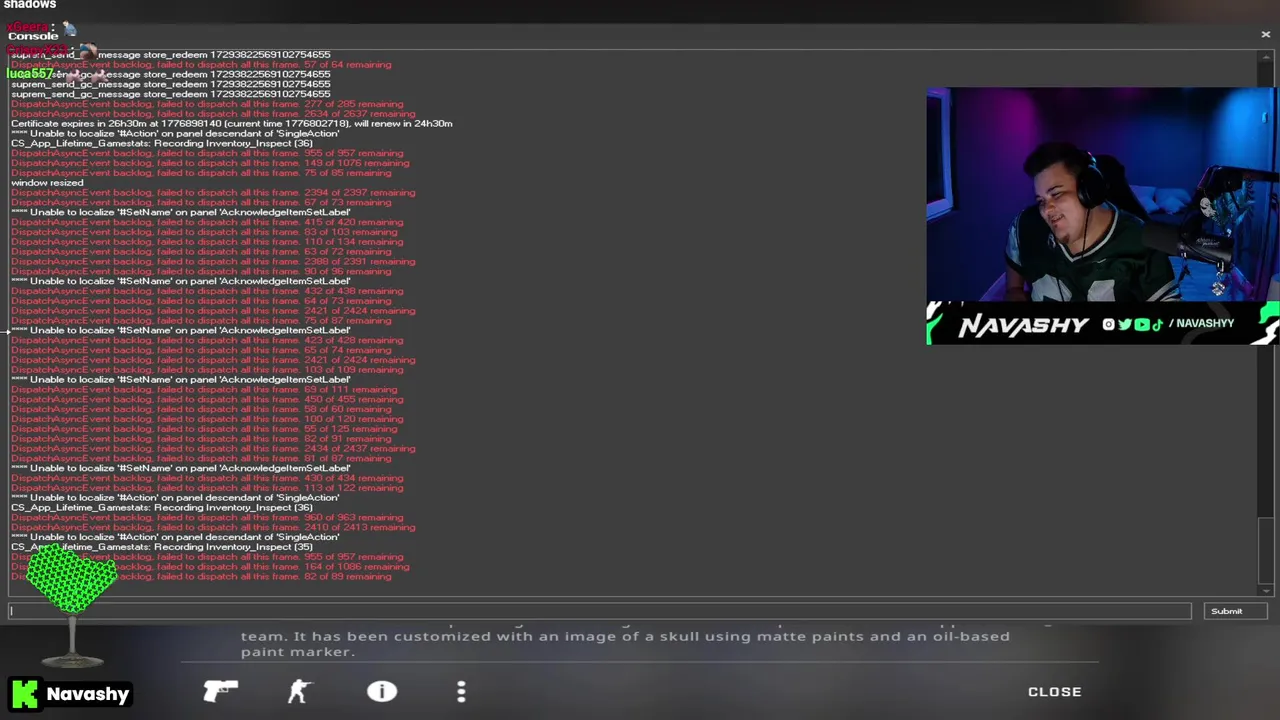Click the streamer webcam feed

pos(1101,194)
